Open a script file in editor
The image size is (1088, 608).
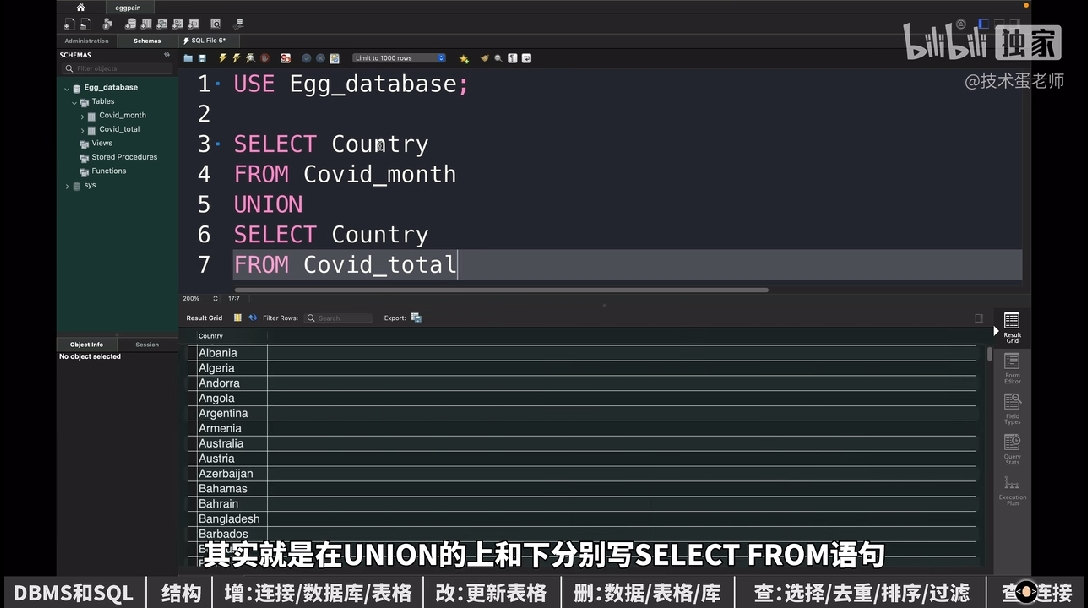point(188,58)
